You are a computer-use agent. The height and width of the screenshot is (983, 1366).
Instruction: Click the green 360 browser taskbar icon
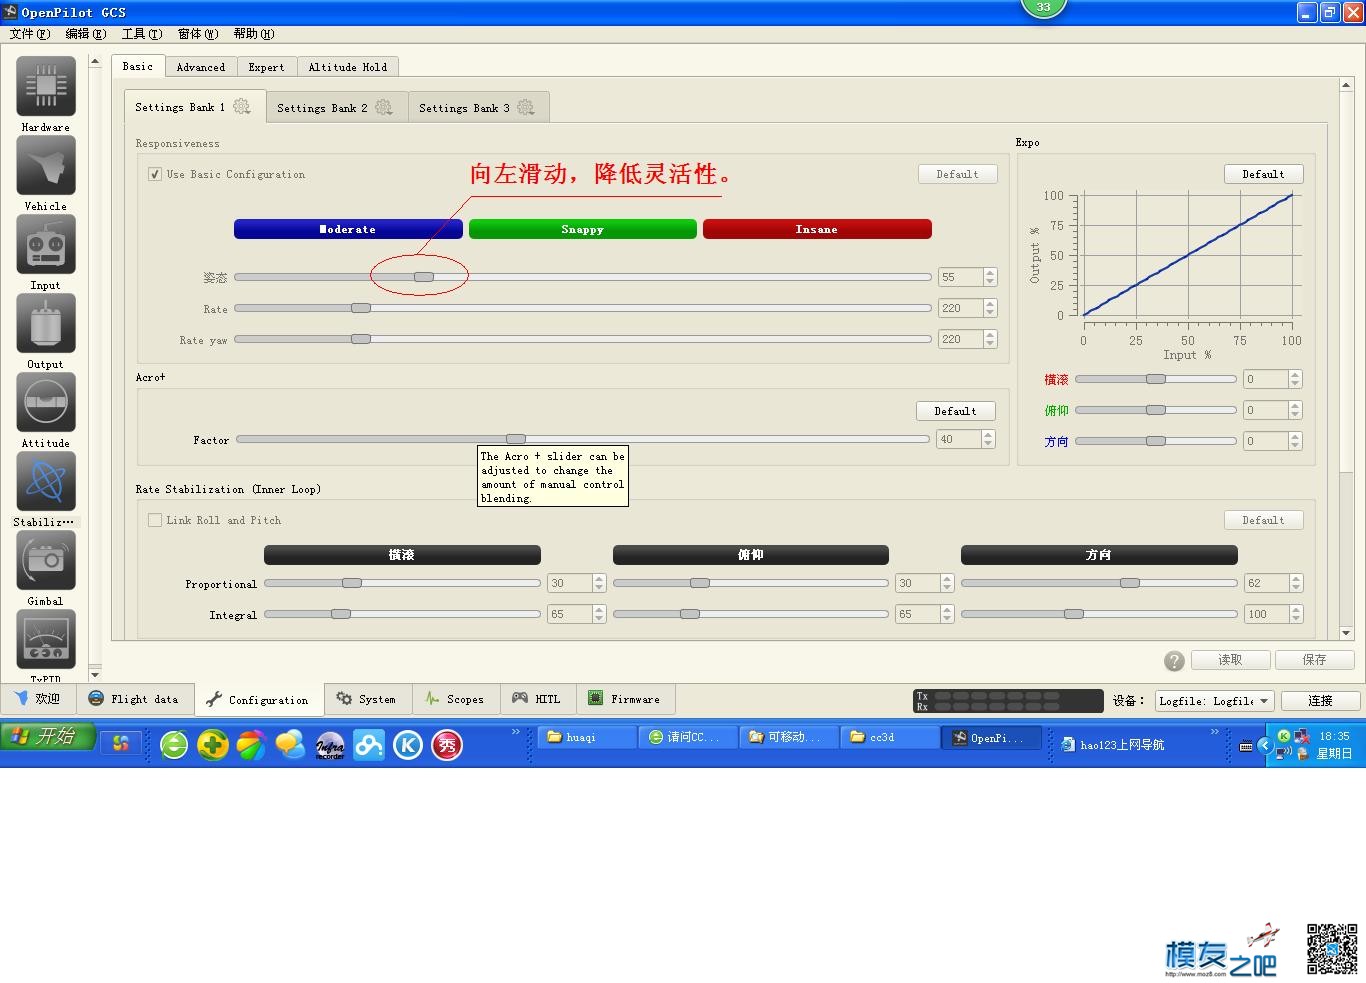(x=174, y=745)
